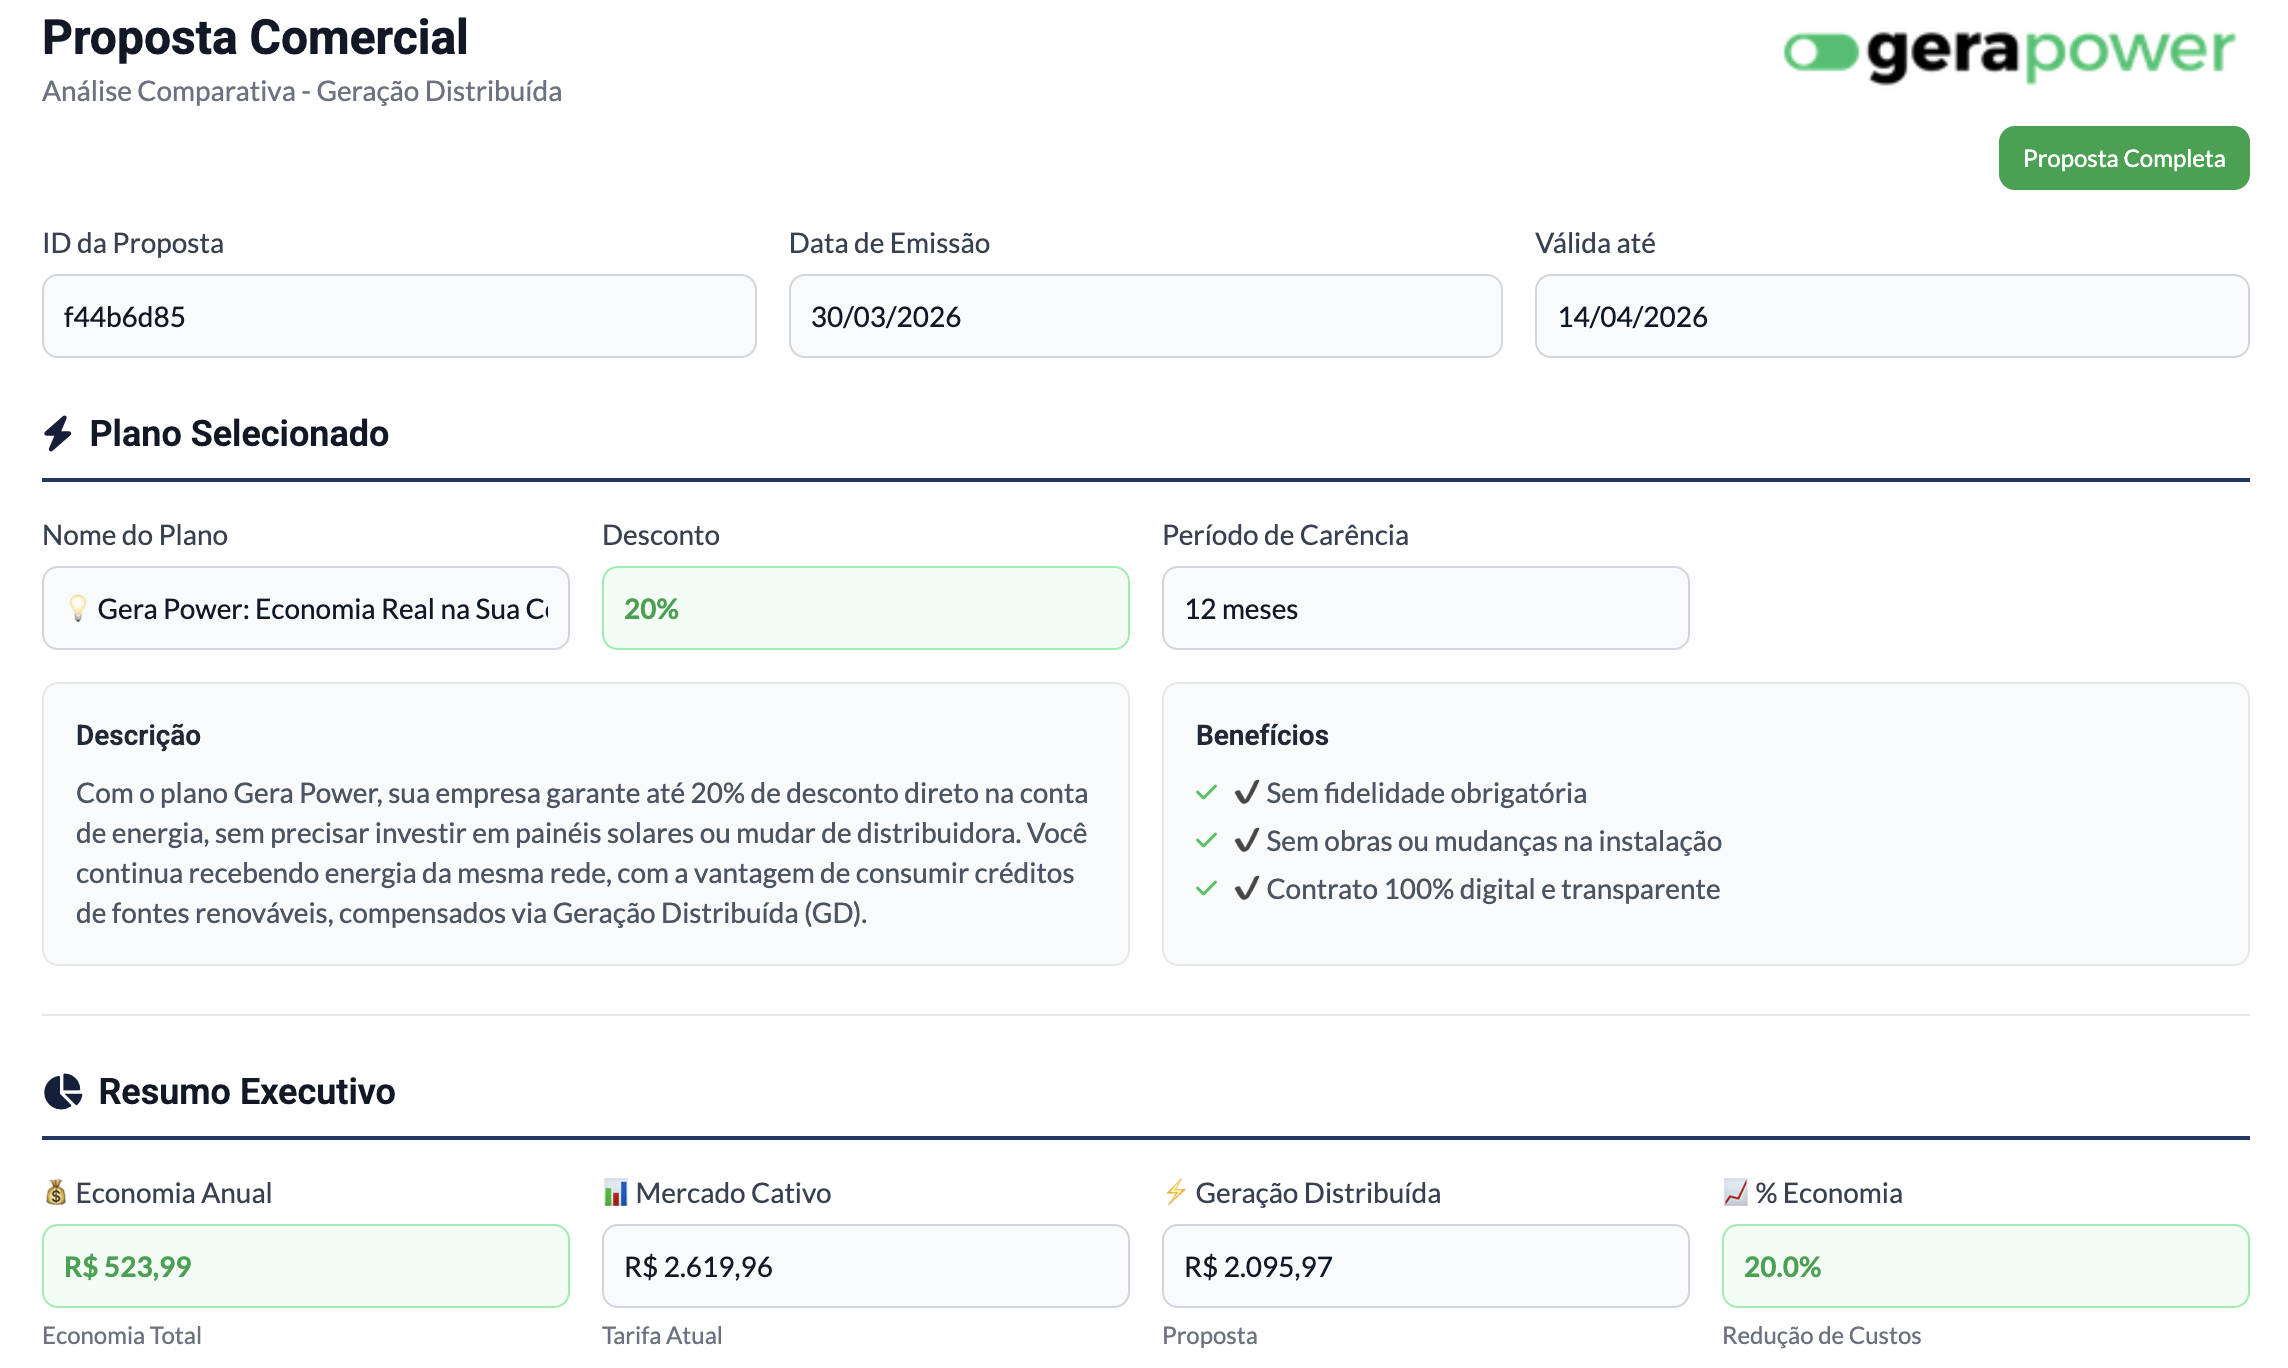This screenshot has height=1368, width=2288.
Task: Click the gerapower logo
Action: (x=2009, y=53)
